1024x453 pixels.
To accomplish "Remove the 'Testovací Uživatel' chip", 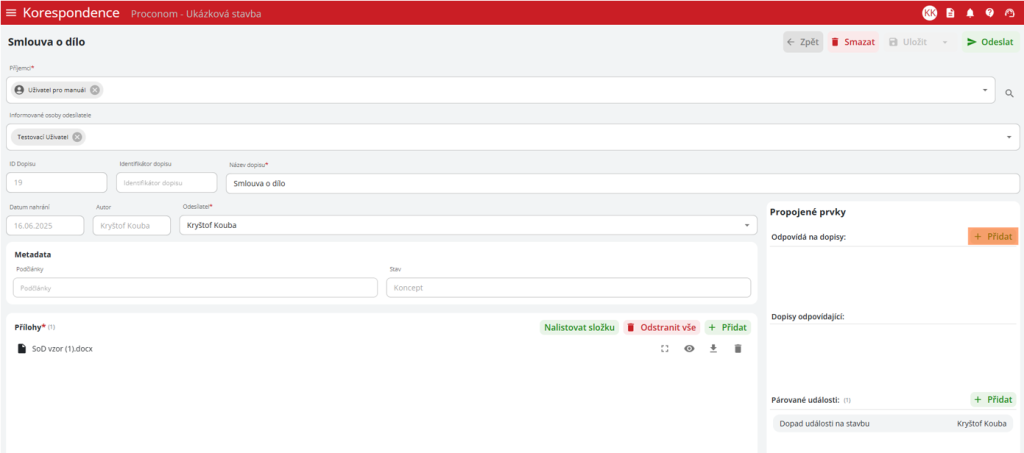I will tap(78, 137).
